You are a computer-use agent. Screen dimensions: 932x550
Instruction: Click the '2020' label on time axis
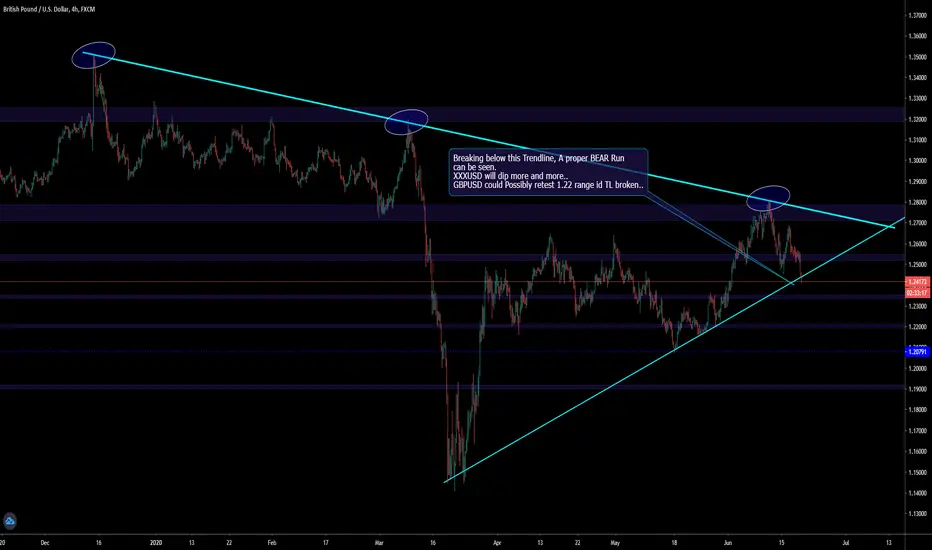pyautogui.click(x=156, y=542)
